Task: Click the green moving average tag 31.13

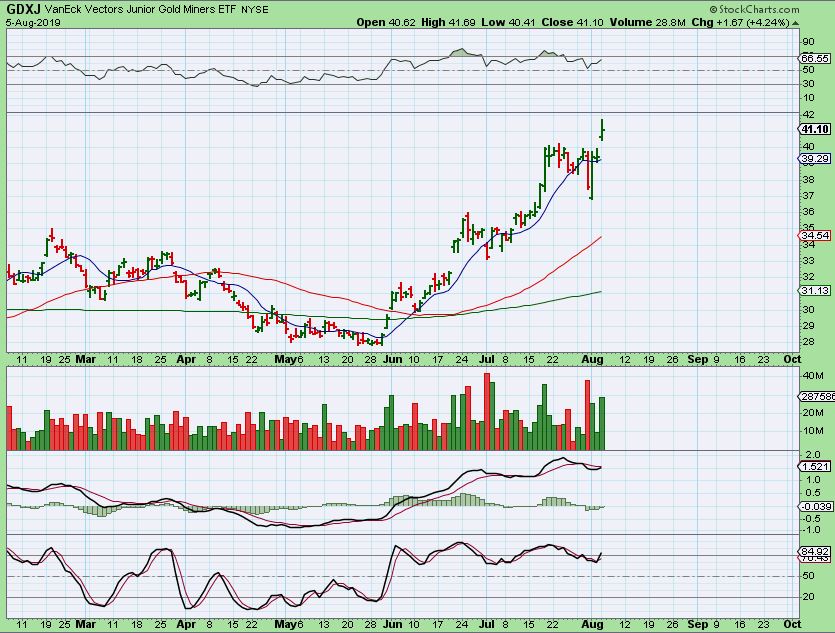Action: click(814, 290)
